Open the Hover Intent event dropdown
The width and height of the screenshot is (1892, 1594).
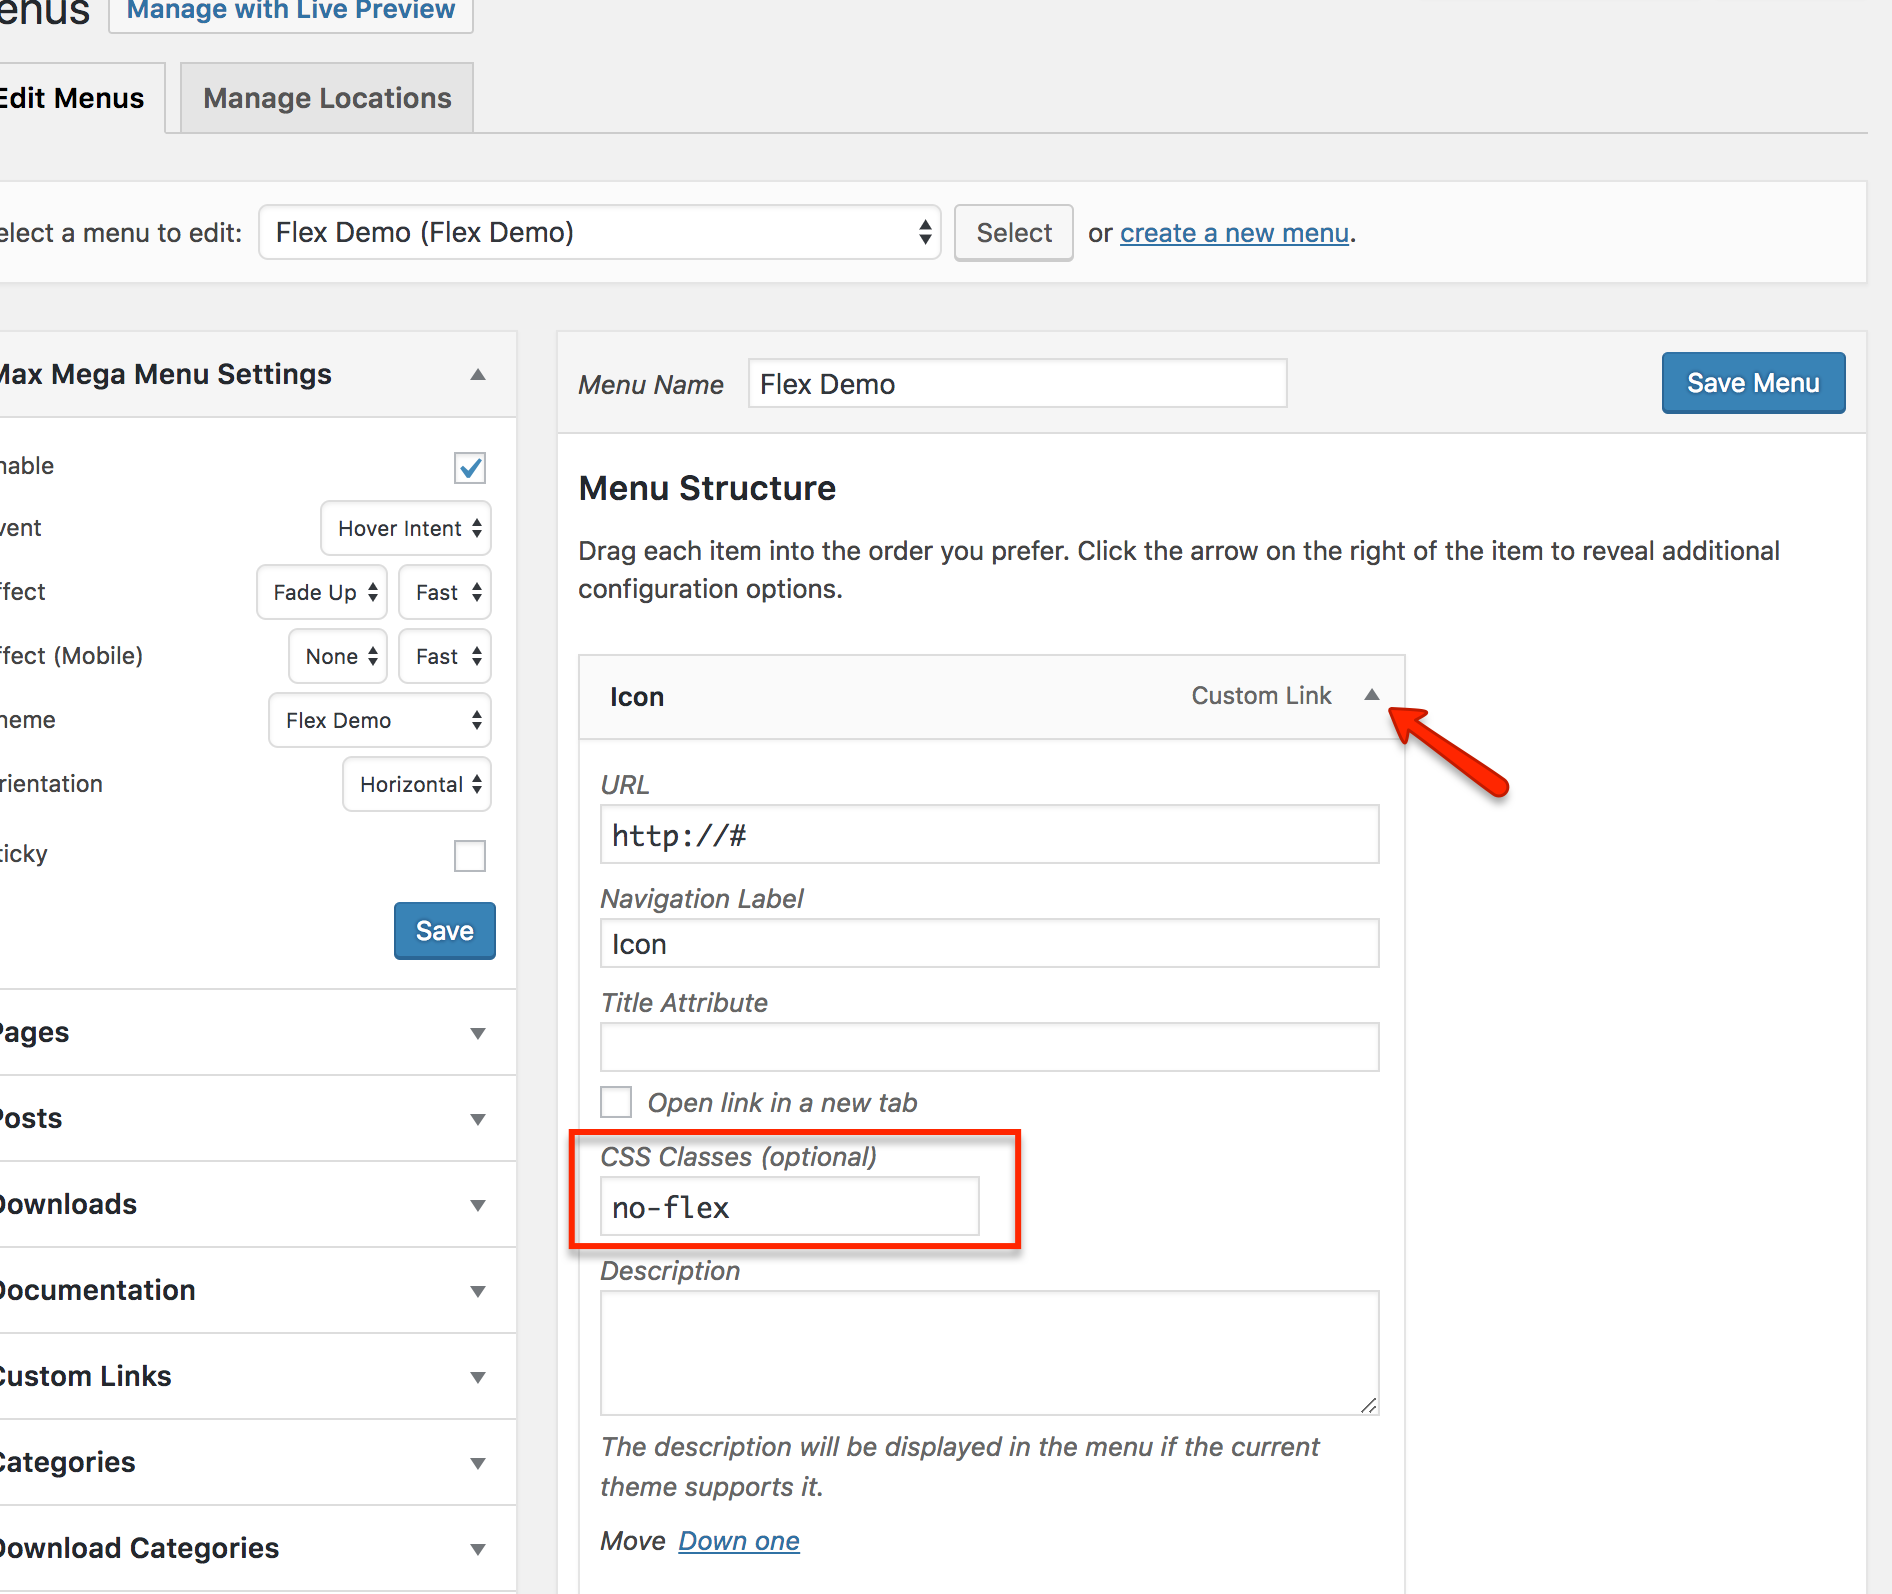[x=406, y=528]
